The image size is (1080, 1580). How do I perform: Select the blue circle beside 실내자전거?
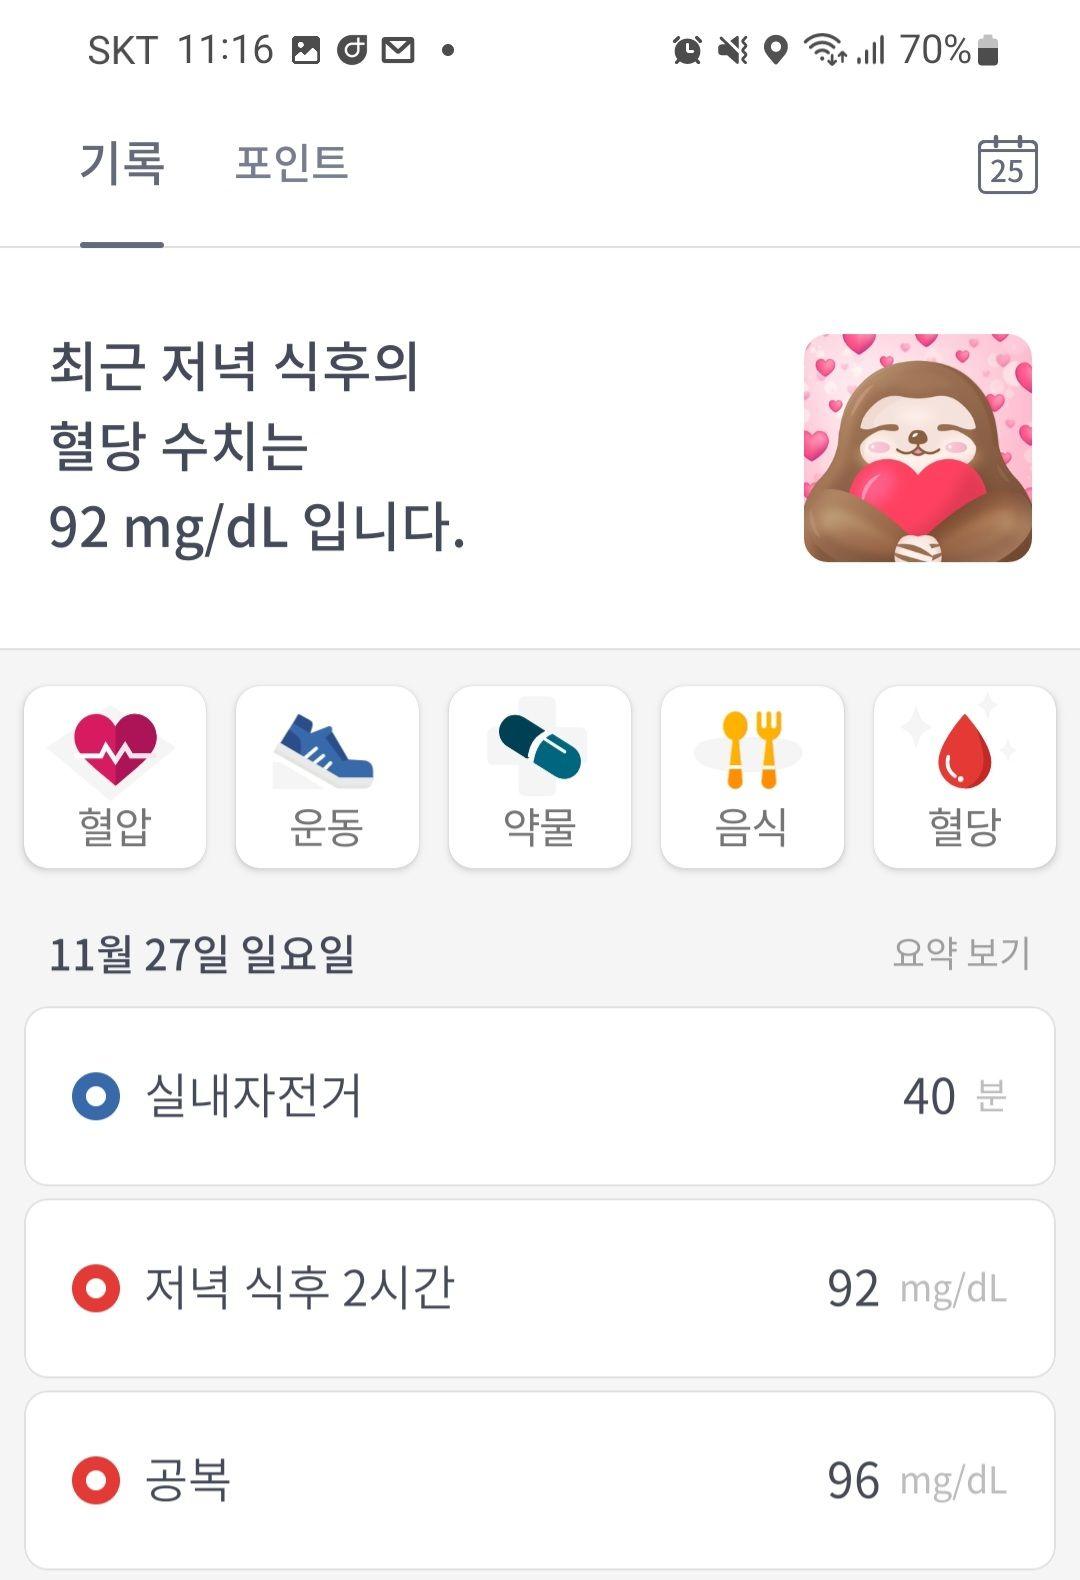pos(96,1096)
